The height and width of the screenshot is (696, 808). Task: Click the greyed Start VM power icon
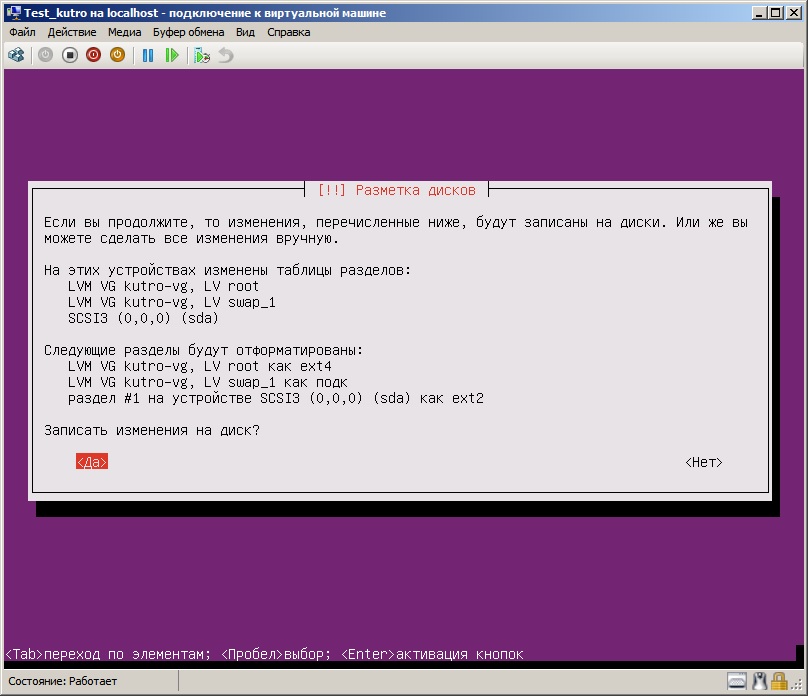[45, 55]
